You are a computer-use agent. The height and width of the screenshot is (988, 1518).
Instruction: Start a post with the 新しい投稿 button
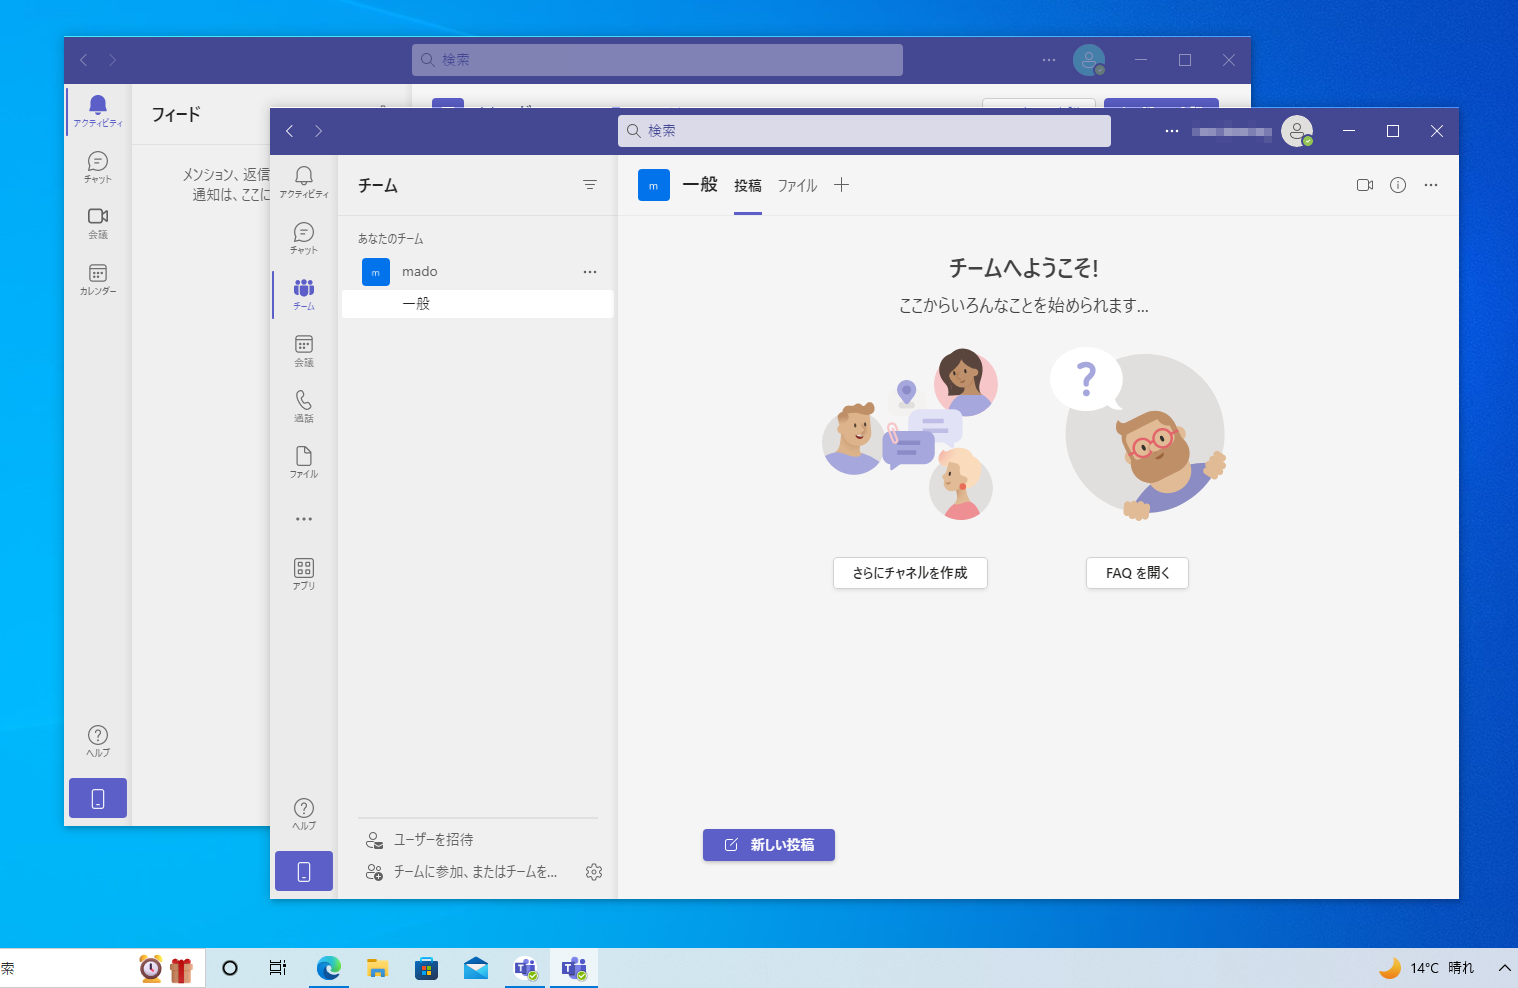tap(768, 844)
